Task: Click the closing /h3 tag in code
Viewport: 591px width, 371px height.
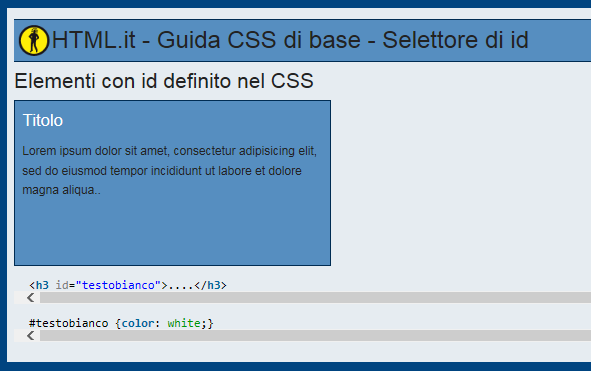Action: [210, 285]
